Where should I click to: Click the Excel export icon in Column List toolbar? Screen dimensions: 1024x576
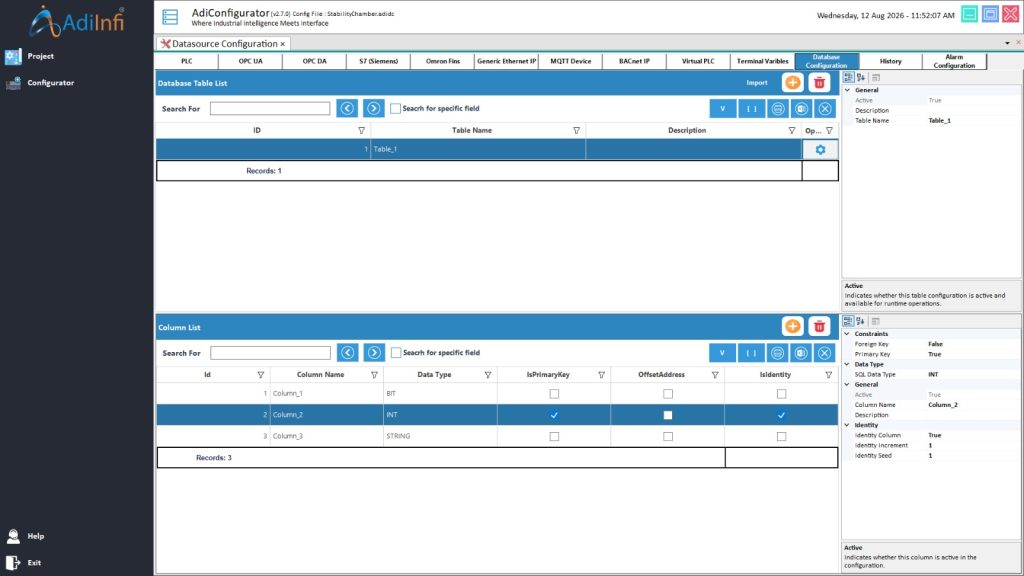[x=801, y=353]
